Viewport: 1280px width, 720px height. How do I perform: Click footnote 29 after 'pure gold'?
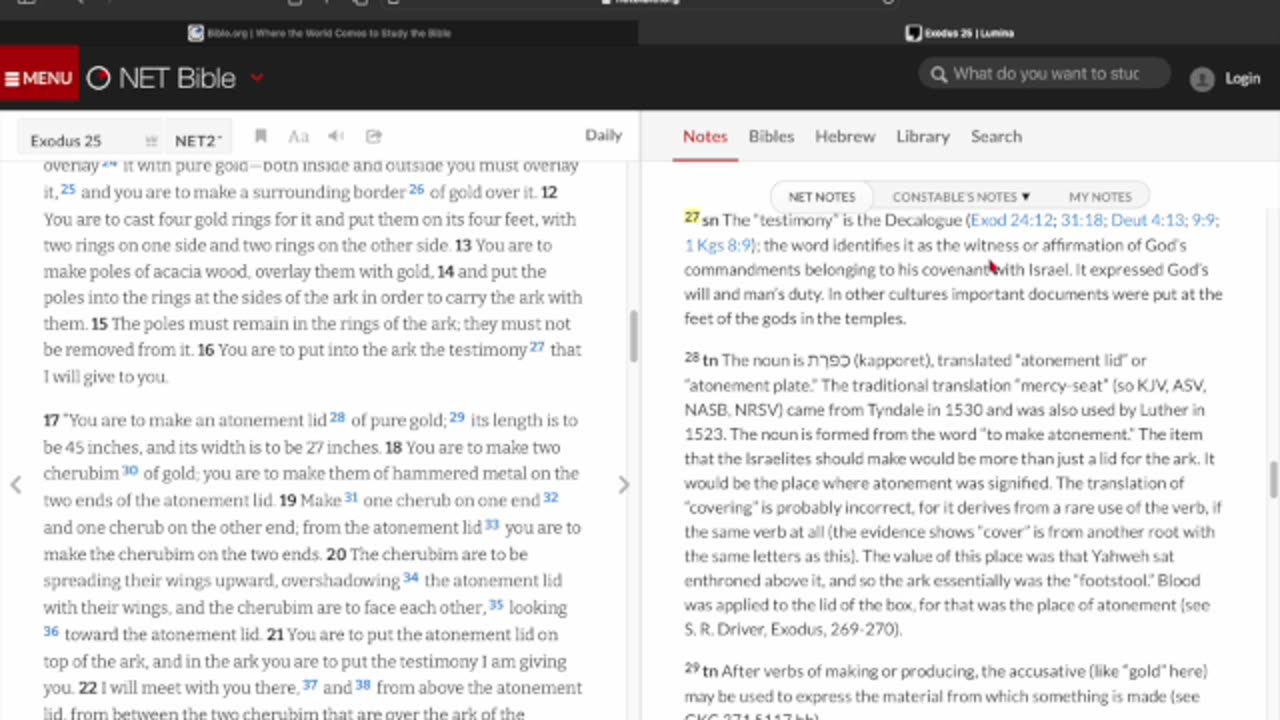[457, 417]
